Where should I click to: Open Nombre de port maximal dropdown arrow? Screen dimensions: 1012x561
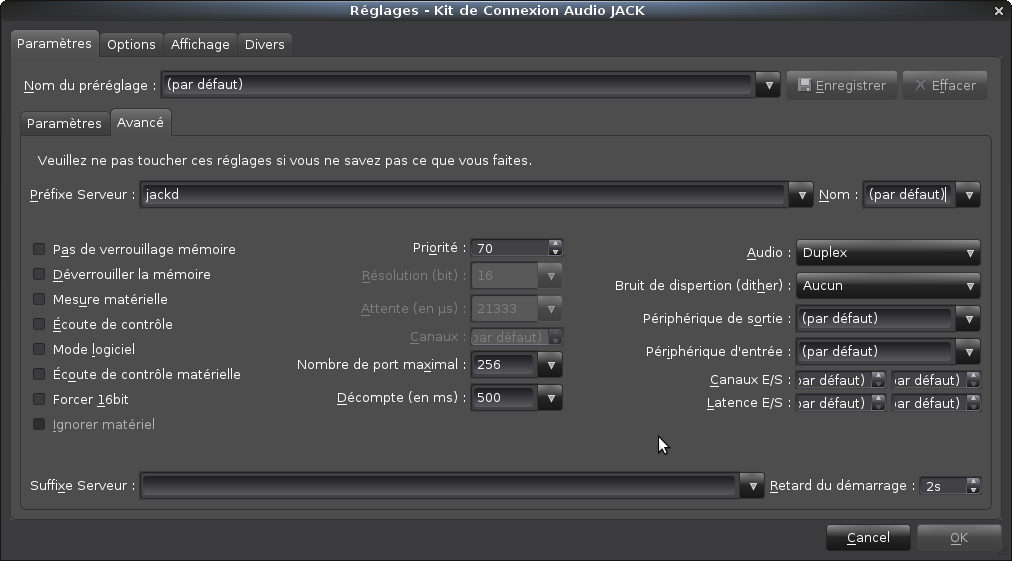(551, 365)
